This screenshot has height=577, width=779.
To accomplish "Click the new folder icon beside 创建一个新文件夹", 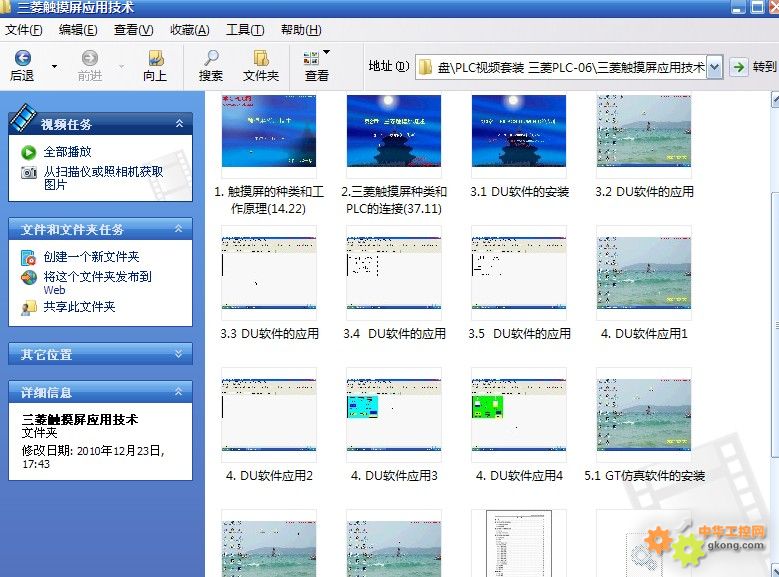I will click(28, 257).
